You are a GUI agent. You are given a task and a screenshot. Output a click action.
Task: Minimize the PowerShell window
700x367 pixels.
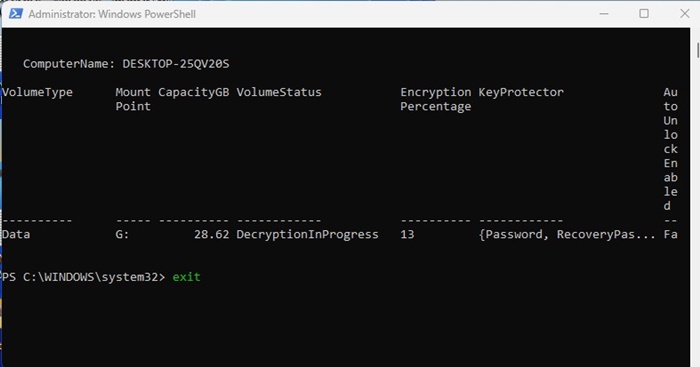tap(604, 14)
